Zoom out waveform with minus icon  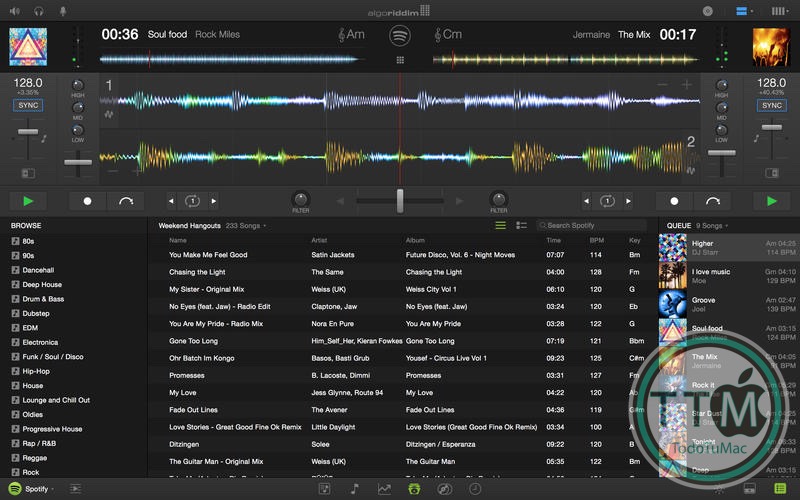[x=662, y=85]
